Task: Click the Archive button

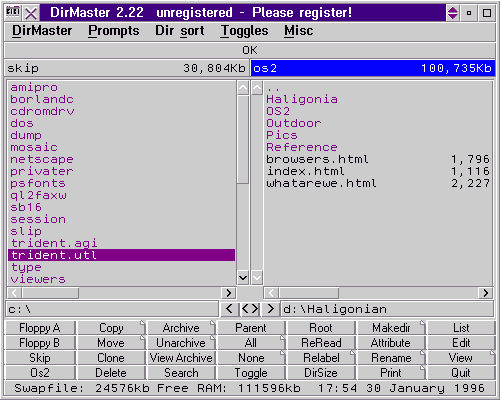Action: [x=181, y=328]
